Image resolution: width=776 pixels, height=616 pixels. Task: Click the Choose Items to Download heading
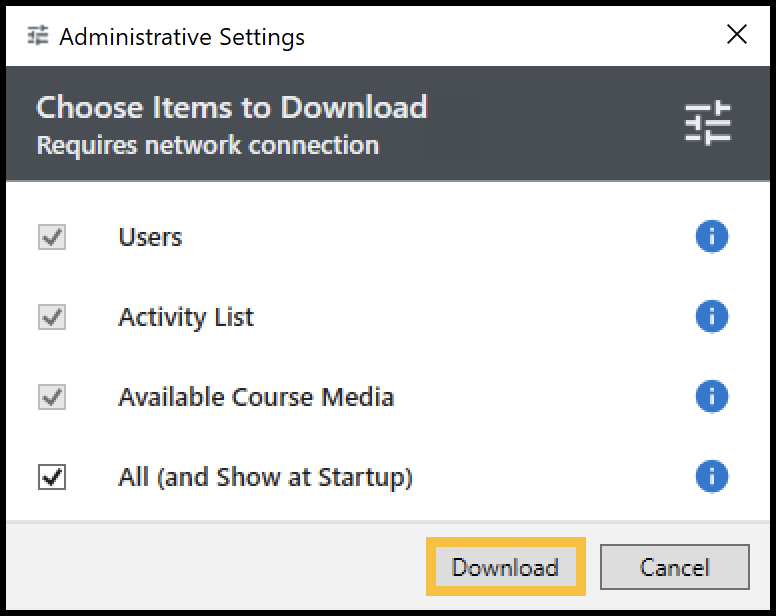[x=232, y=107]
